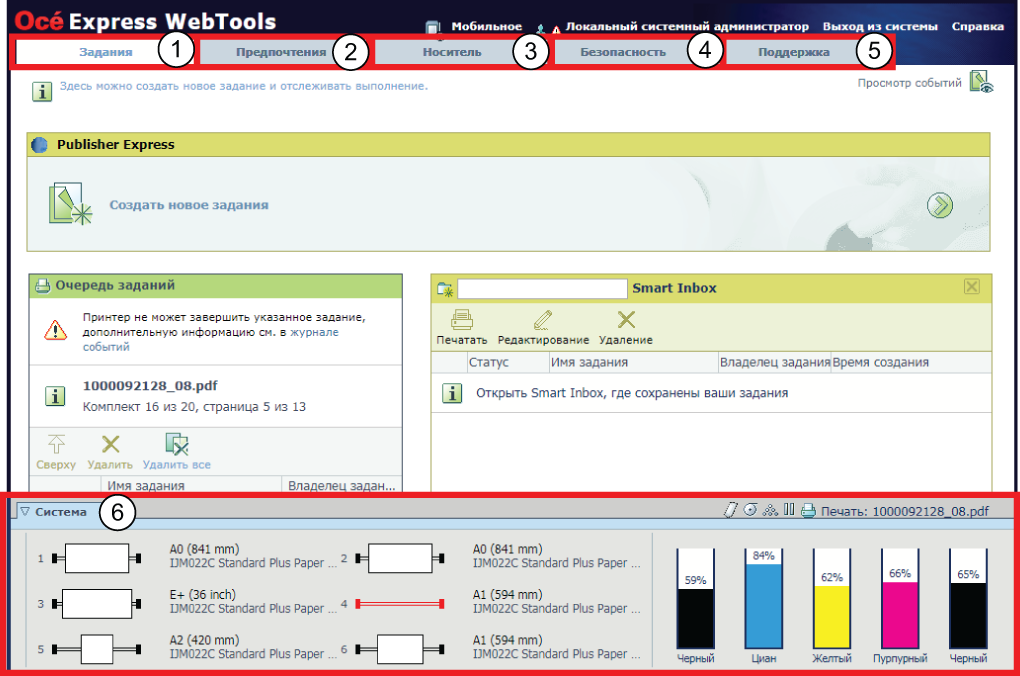This screenshot has width=1020, height=676.
Task: Click the Имя задания header in Очередь заданий
Action: click(x=146, y=485)
